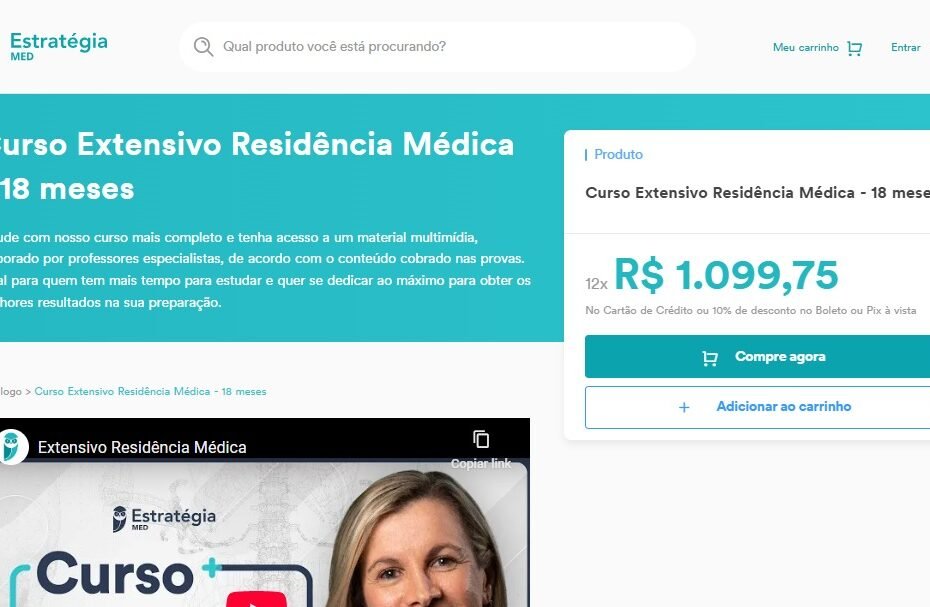Click the Copiar link icon on the video
This screenshot has height=607, width=930.
(x=481, y=439)
